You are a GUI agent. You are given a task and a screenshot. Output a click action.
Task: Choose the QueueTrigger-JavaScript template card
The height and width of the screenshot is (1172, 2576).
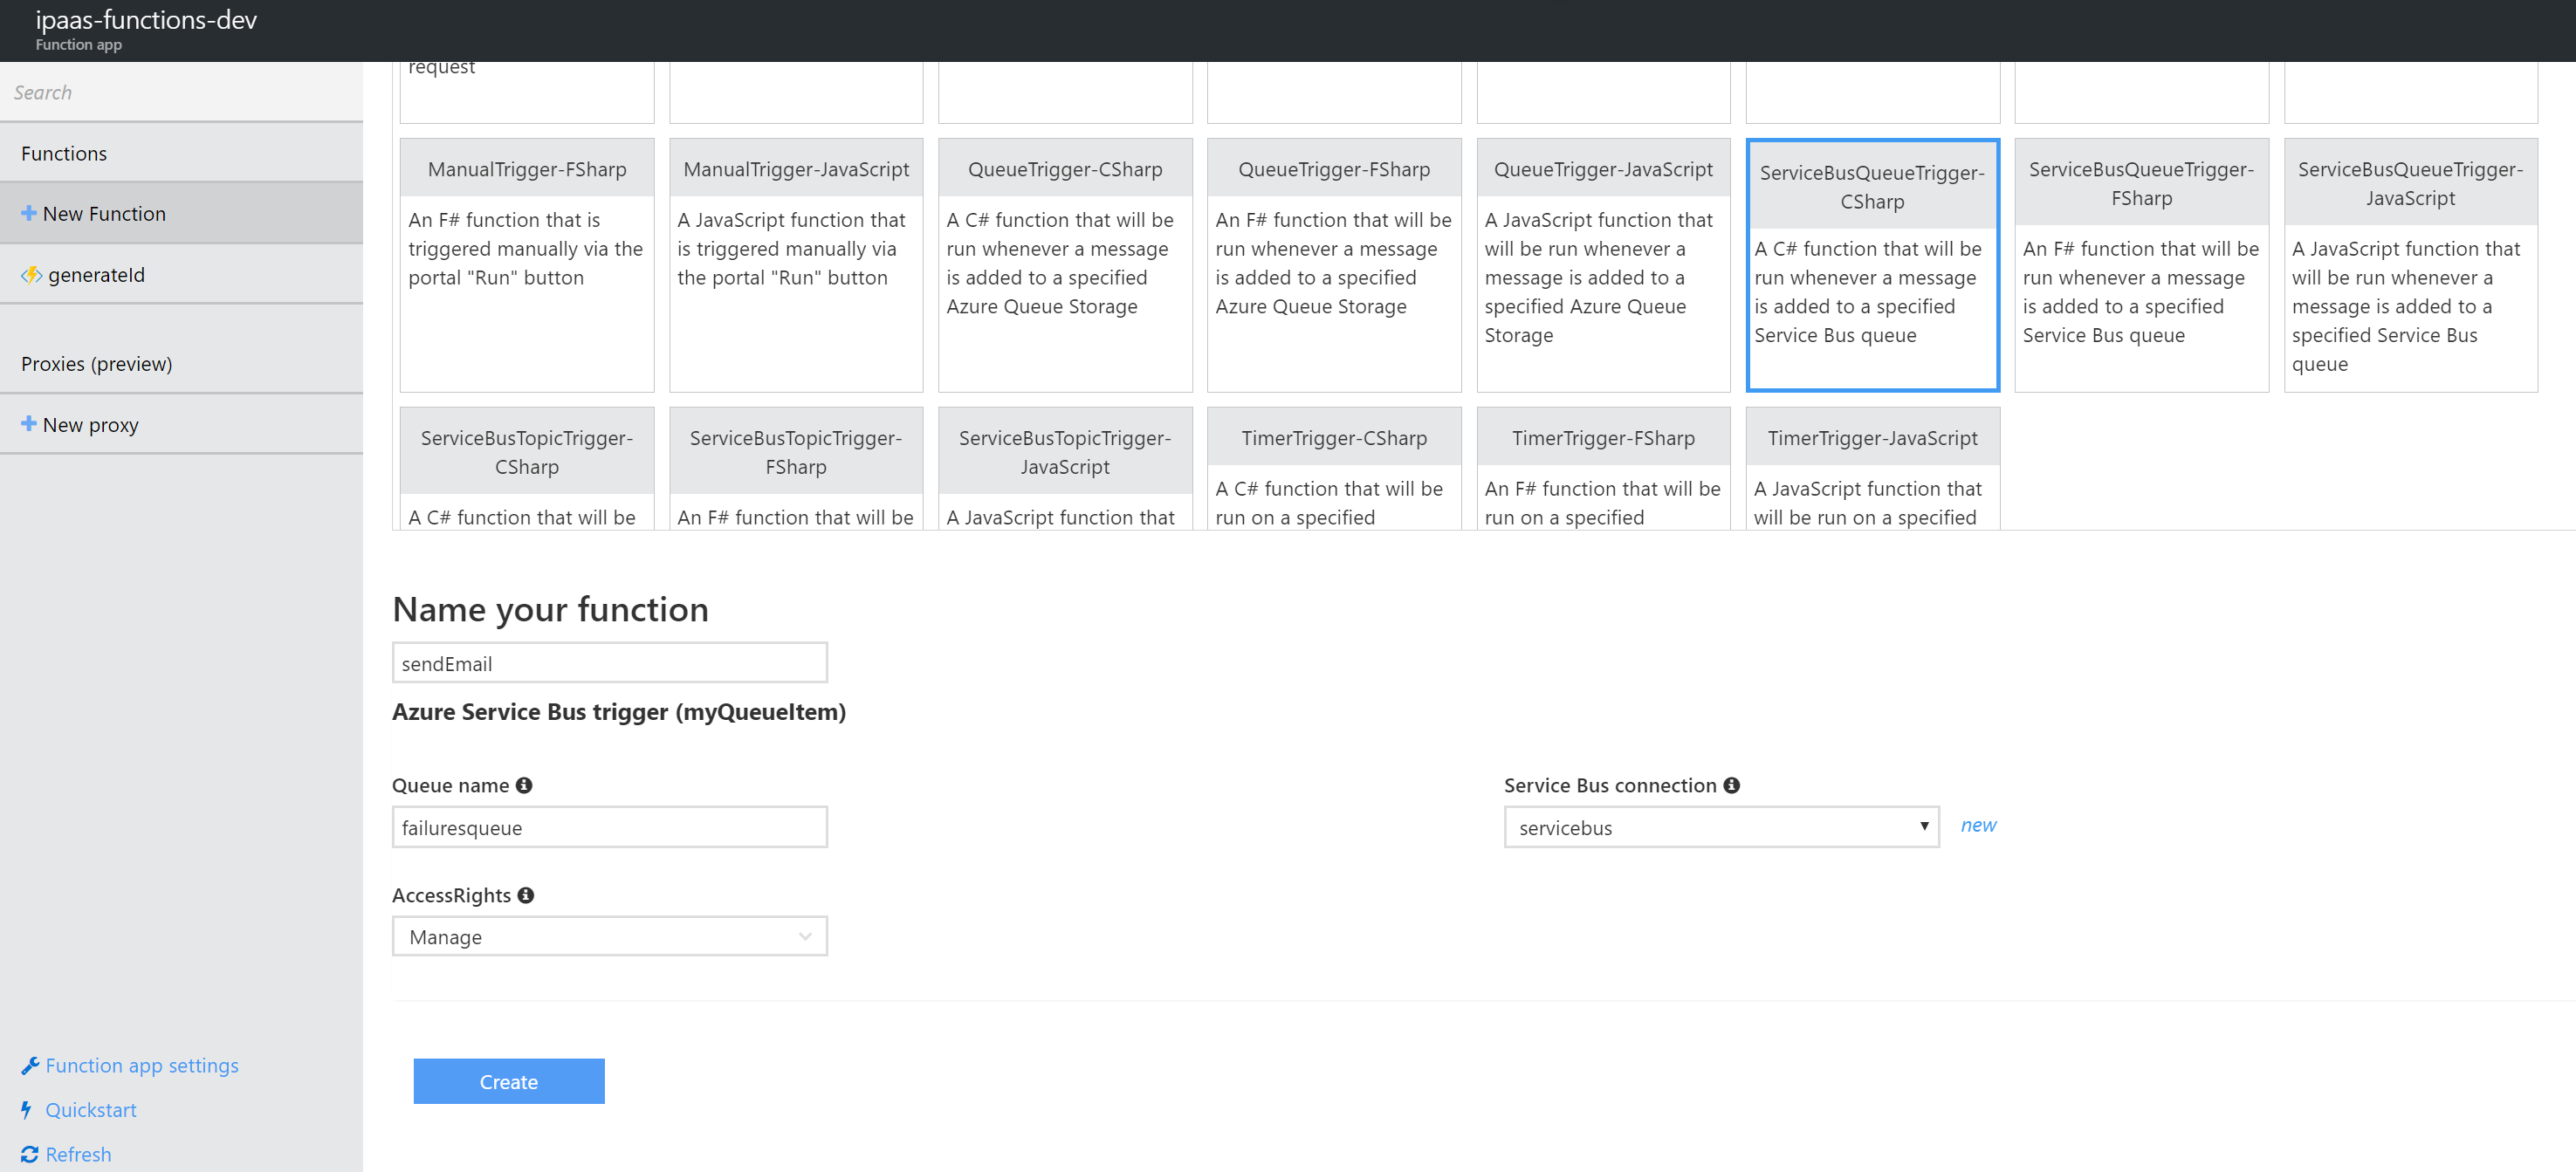click(1602, 264)
